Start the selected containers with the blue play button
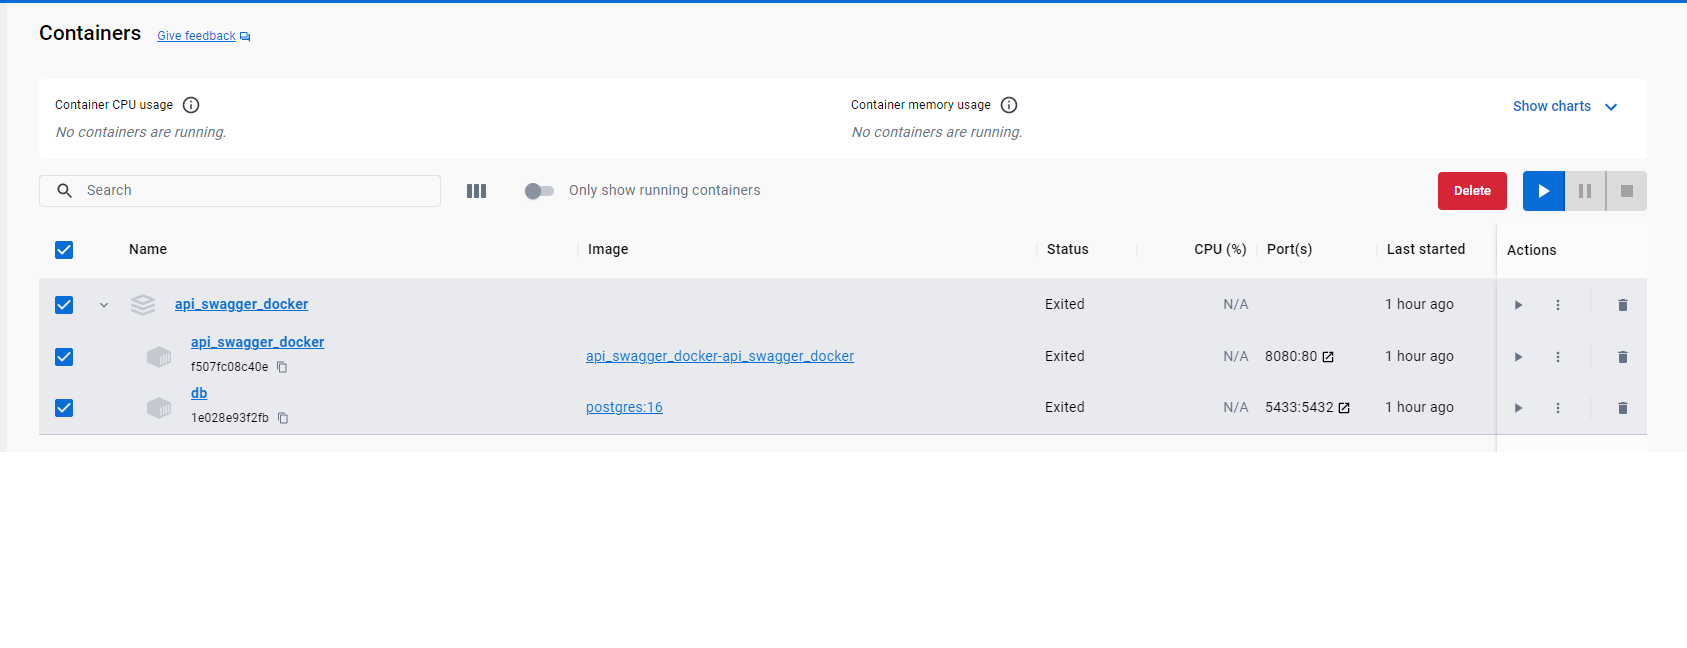This screenshot has width=1687, height=648. click(x=1543, y=191)
